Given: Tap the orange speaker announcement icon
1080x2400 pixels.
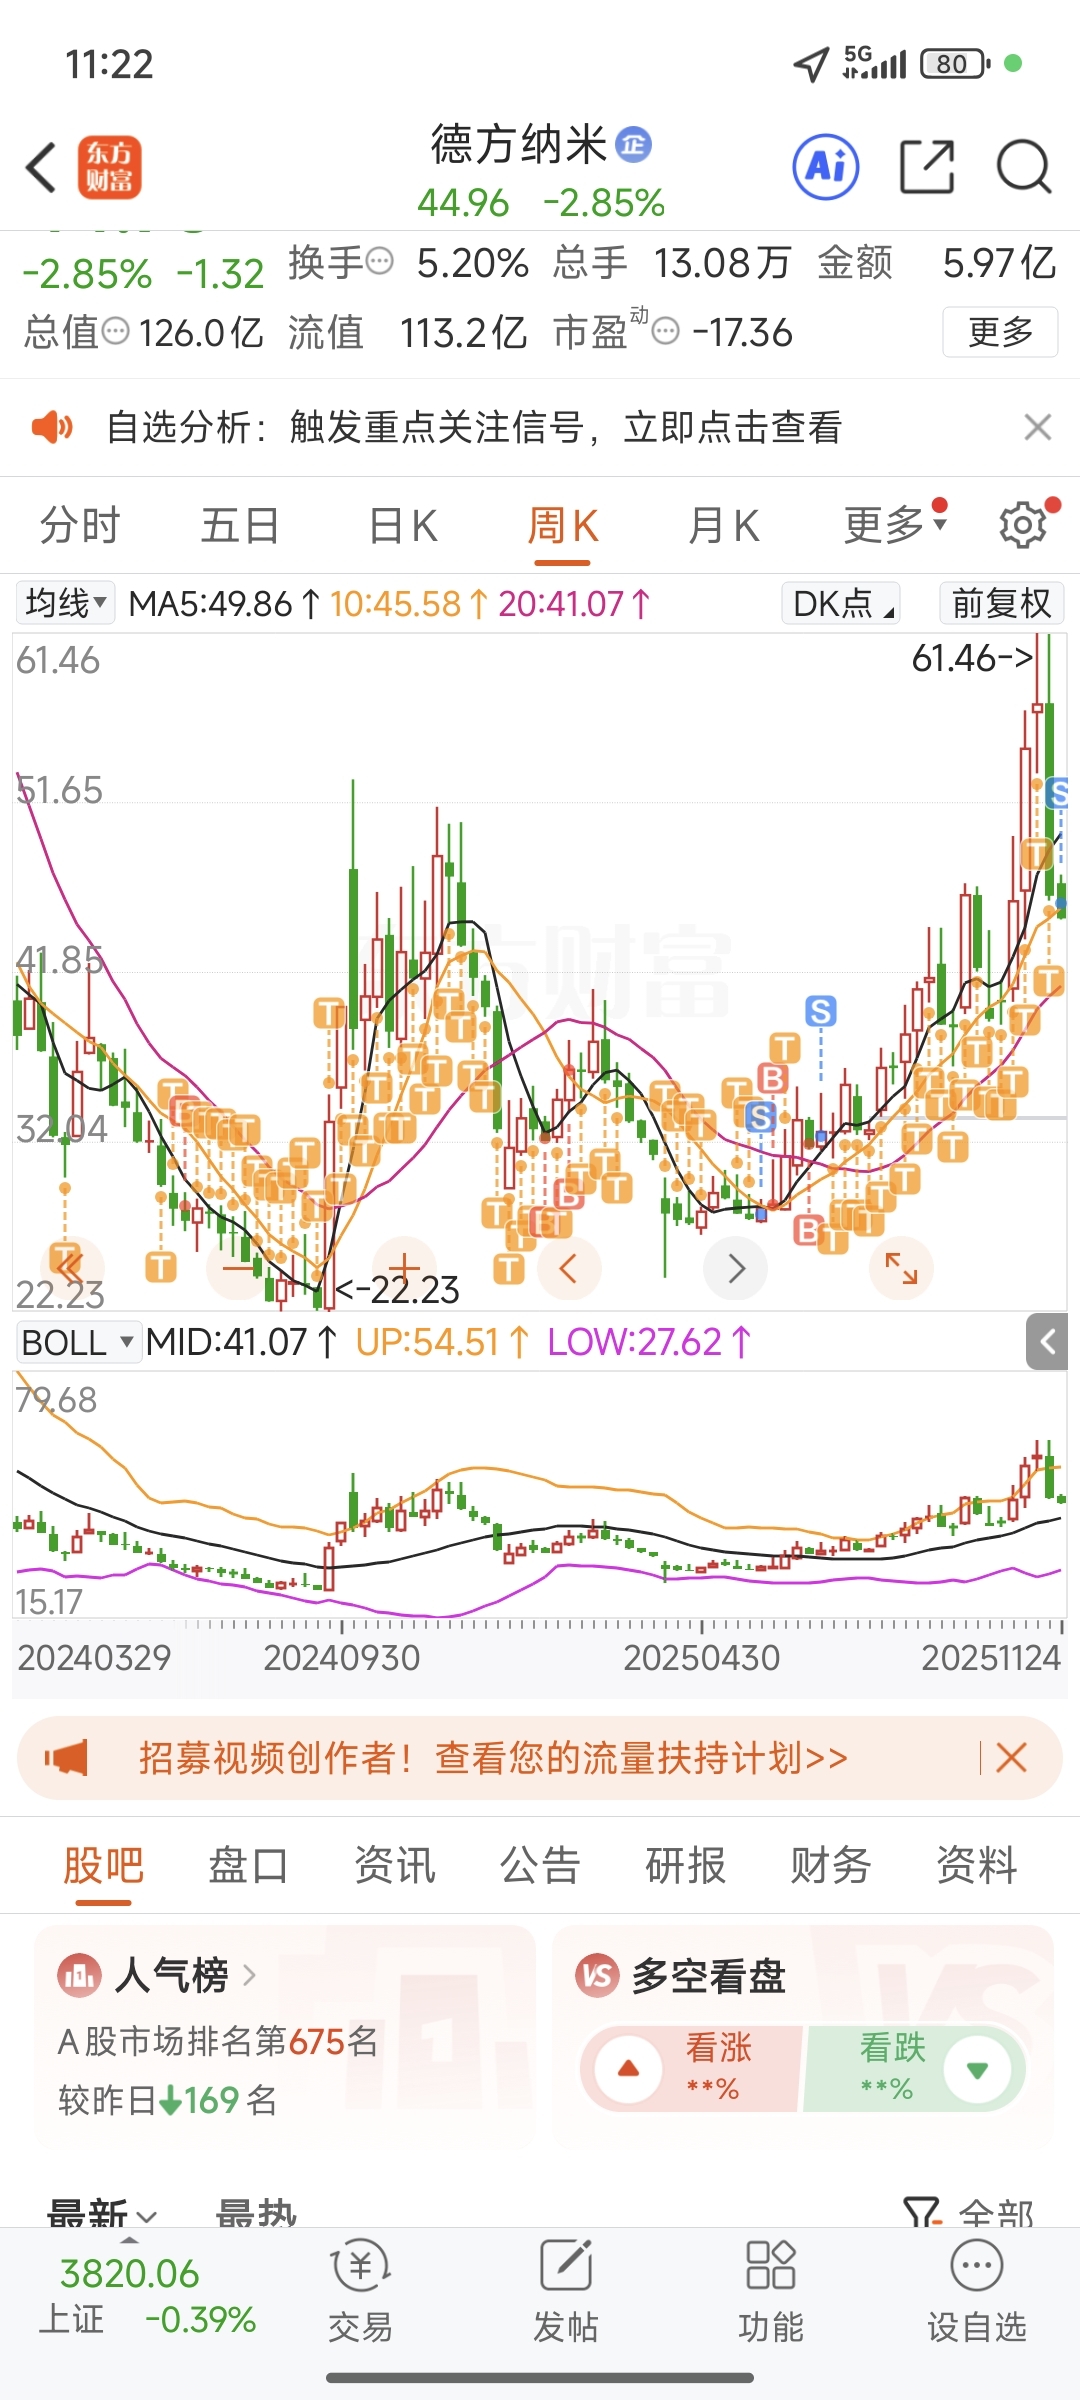Looking at the screenshot, I should click(x=52, y=427).
